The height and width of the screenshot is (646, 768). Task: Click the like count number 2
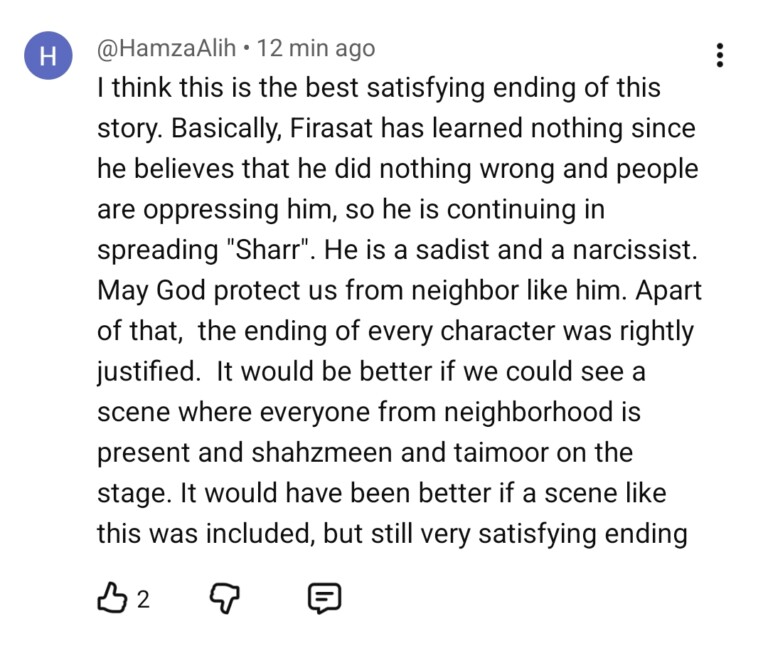(143, 599)
